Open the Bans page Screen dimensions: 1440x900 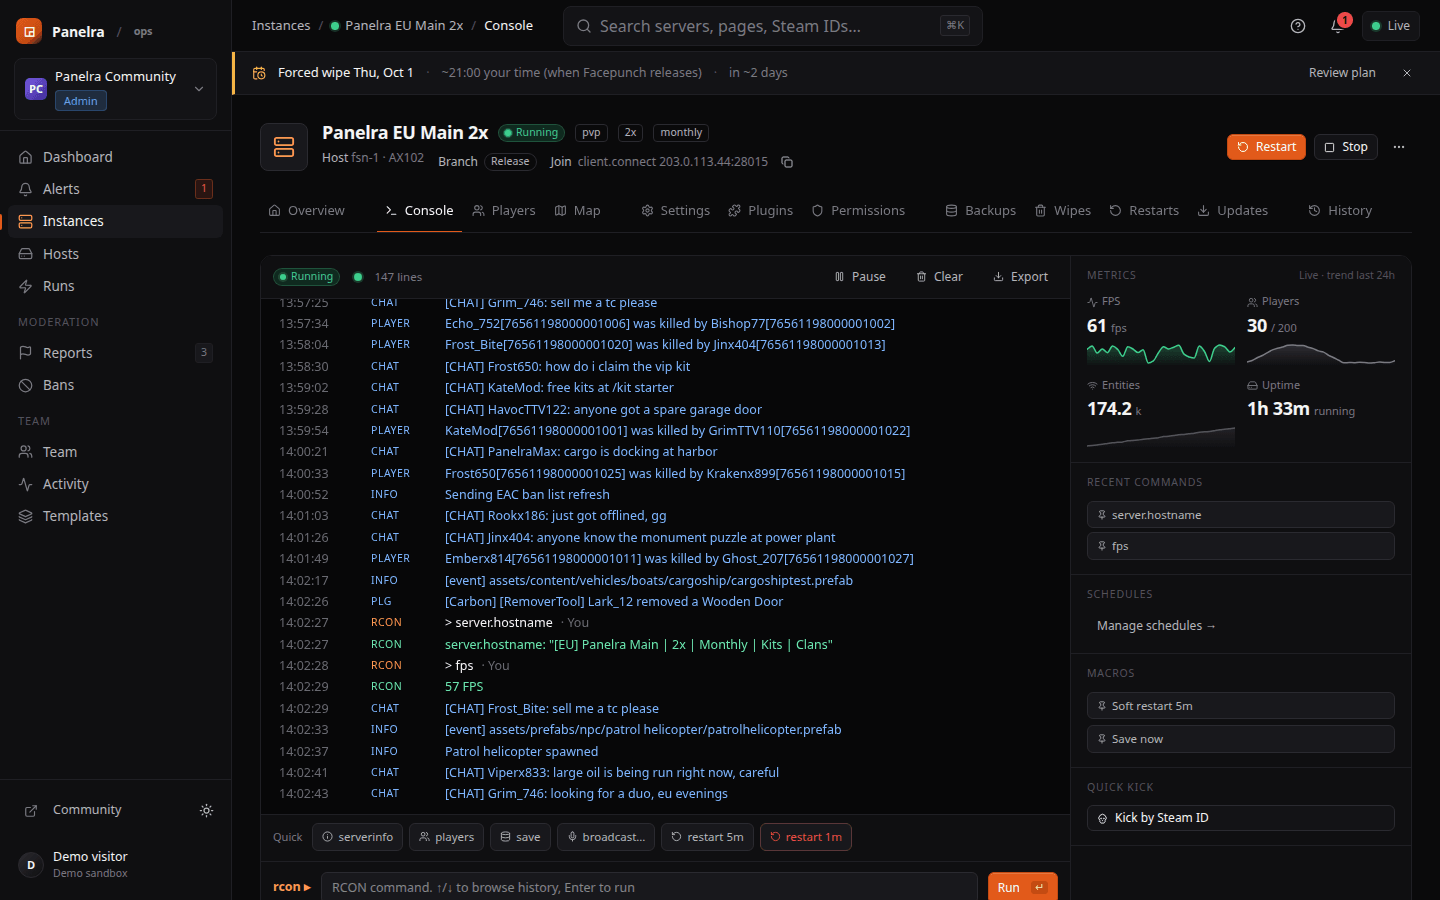point(115,385)
